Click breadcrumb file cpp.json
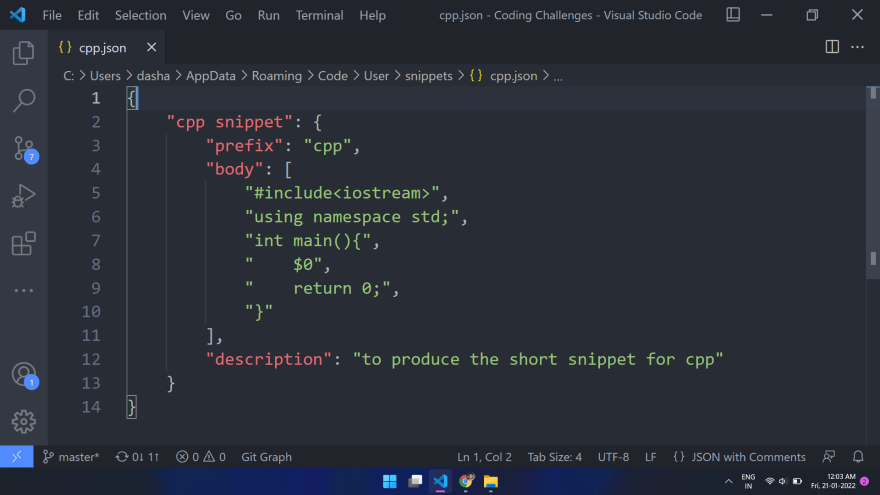880x495 pixels. click(514, 76)
